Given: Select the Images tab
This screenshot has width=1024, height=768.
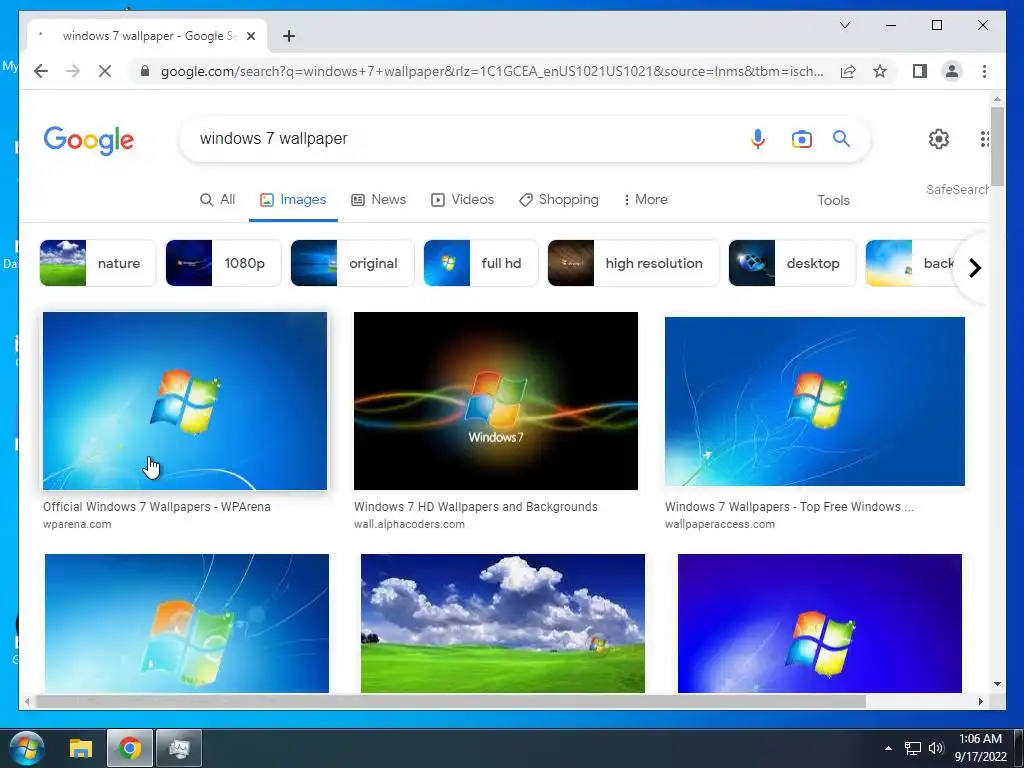Looking at the screenshot, I should point(293,200).
